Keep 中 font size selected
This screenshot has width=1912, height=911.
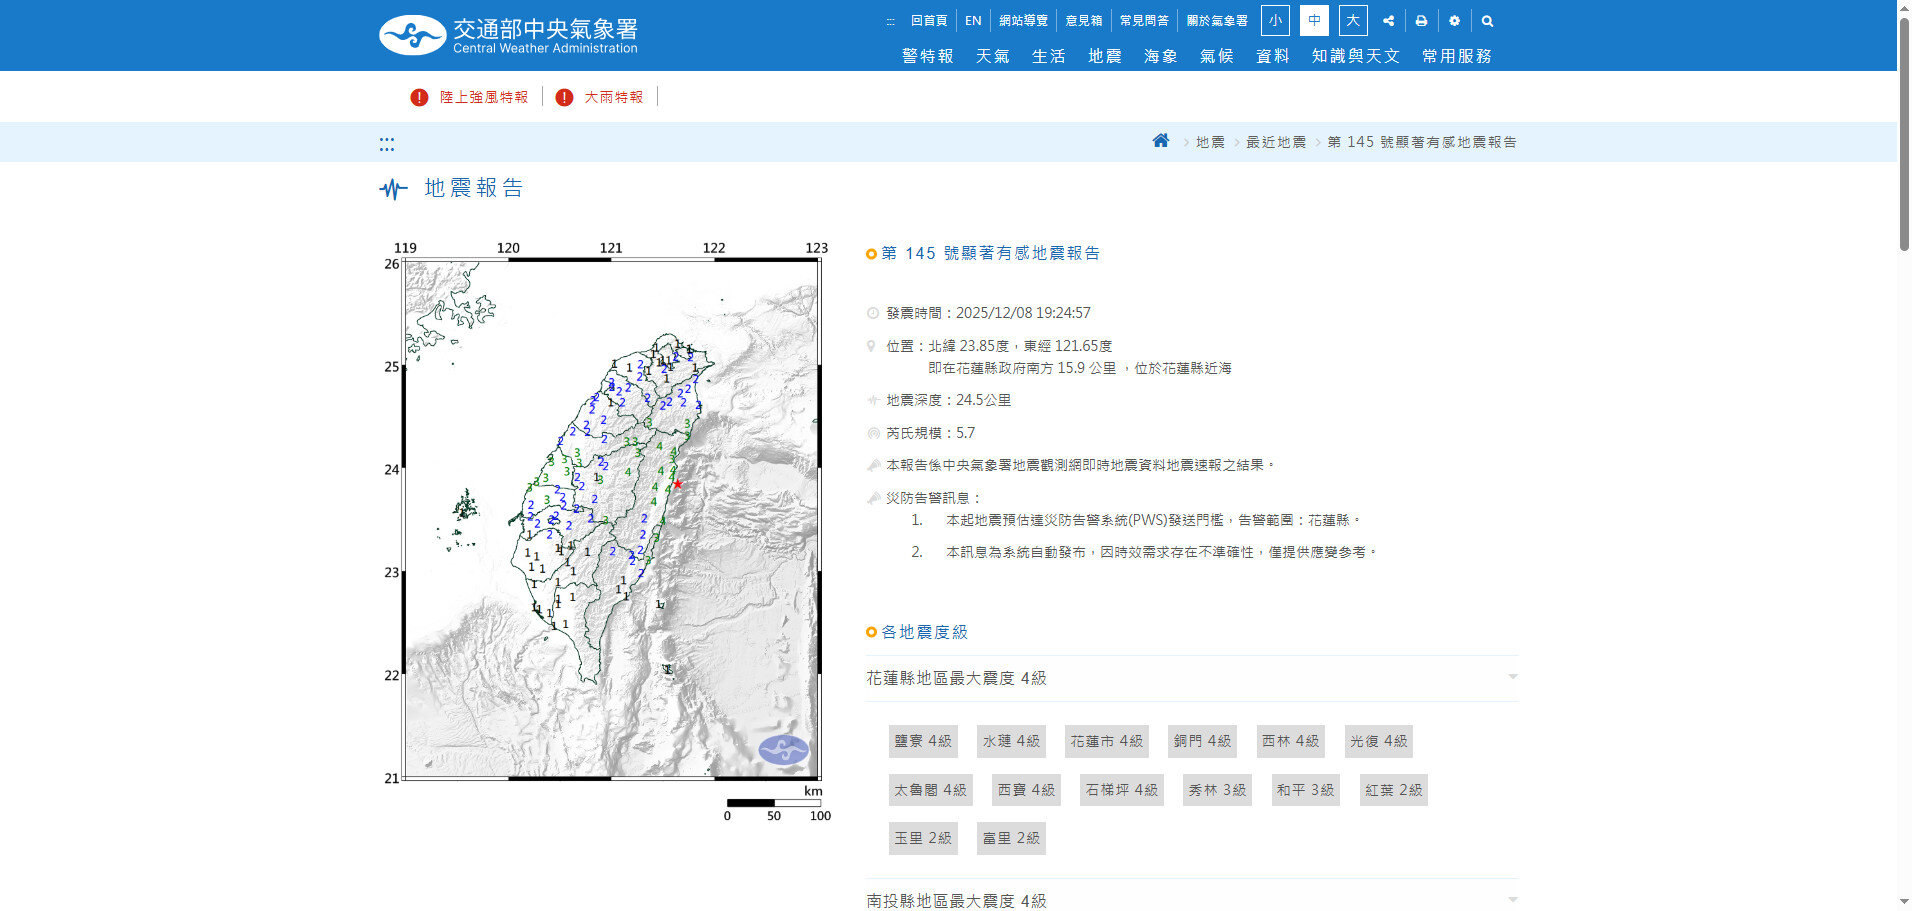[1313, 20]
